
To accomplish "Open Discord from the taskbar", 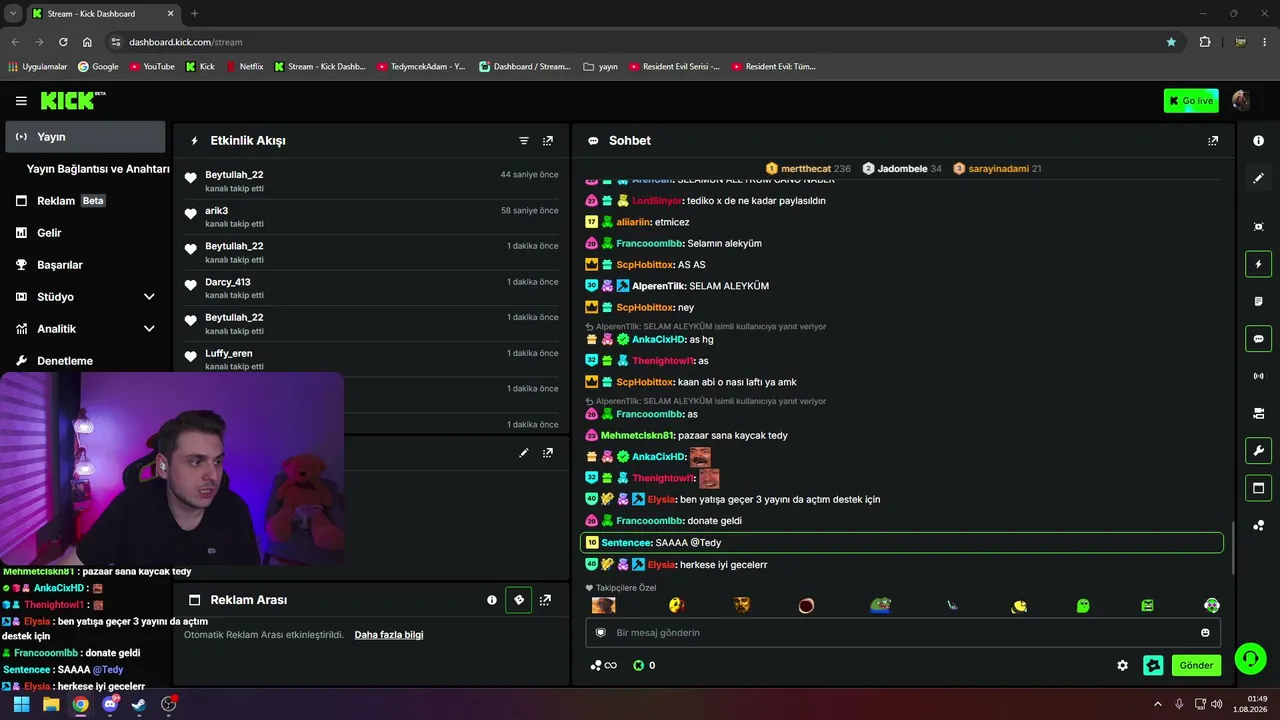I will click(x=110, y=704).
